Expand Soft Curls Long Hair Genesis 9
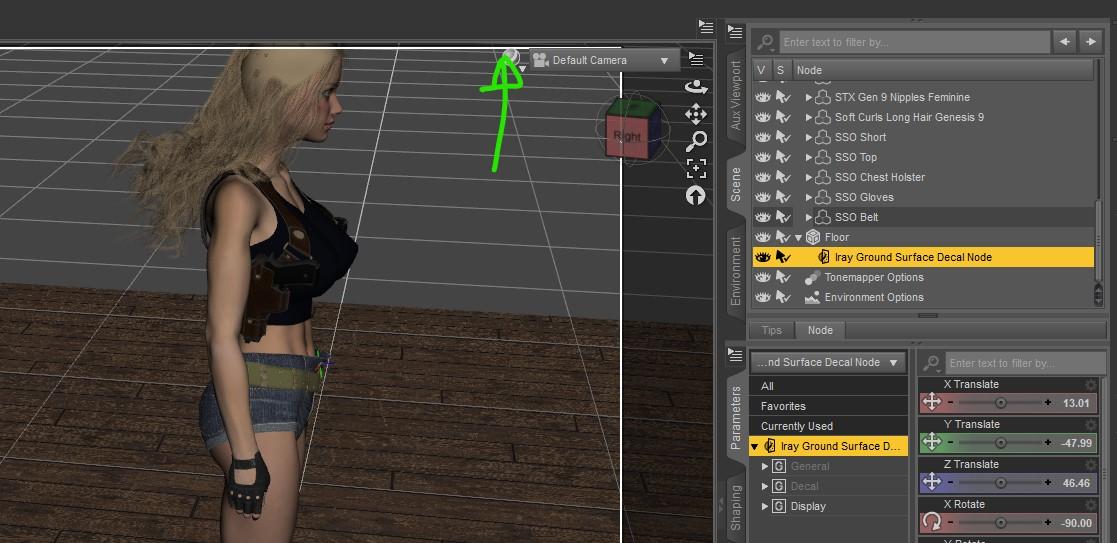Image resolution: width=1117 pixels, height=543 pixels. (809, 117)
